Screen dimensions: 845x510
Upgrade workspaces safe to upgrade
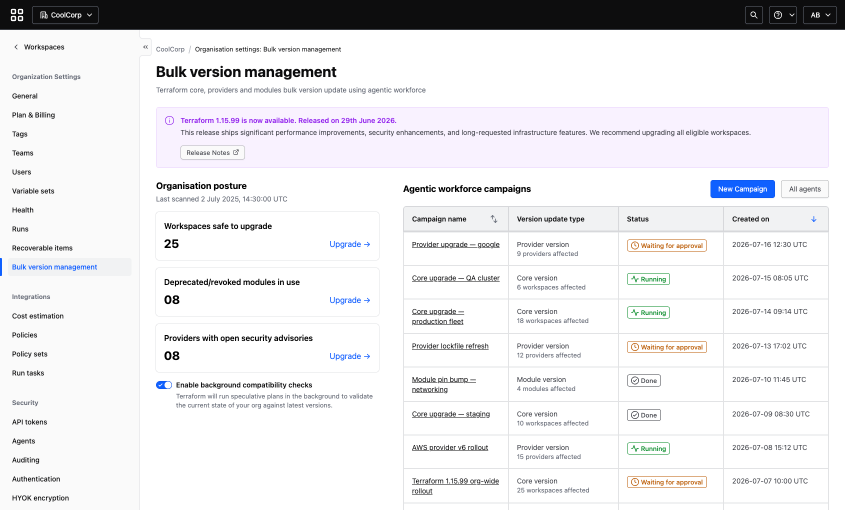pyautogui.click(x=350, y=244)
